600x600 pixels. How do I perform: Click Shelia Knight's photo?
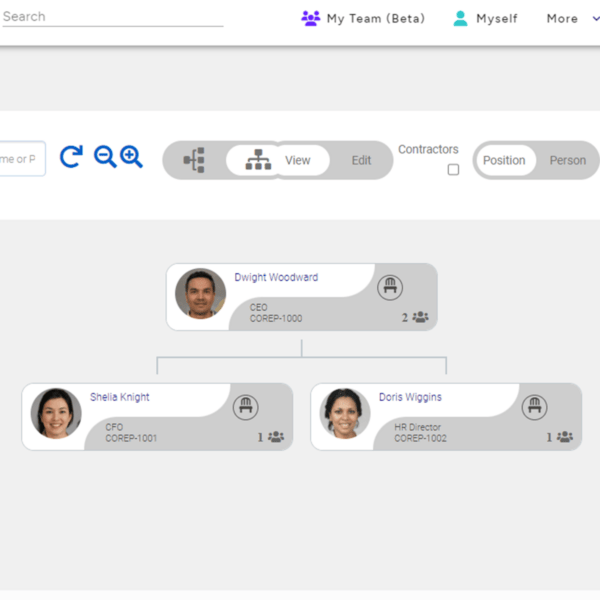(x=56, y=413)
